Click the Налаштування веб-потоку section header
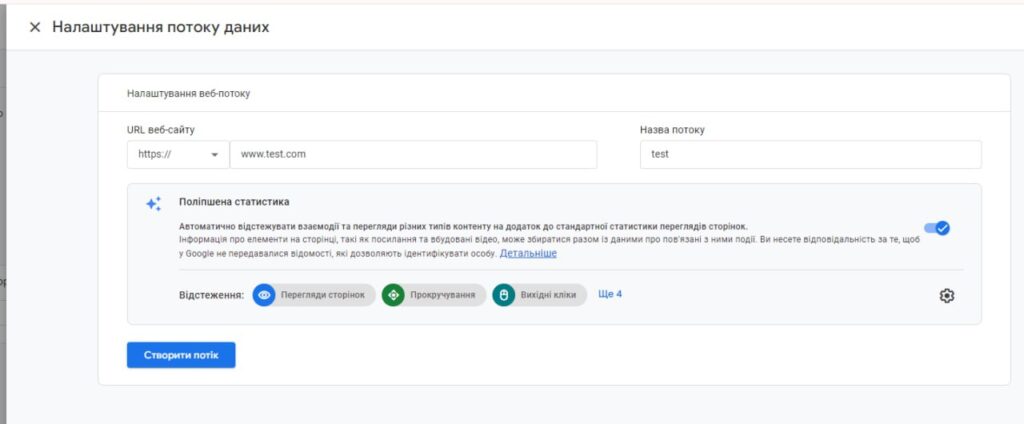 [x=188, y=93]
